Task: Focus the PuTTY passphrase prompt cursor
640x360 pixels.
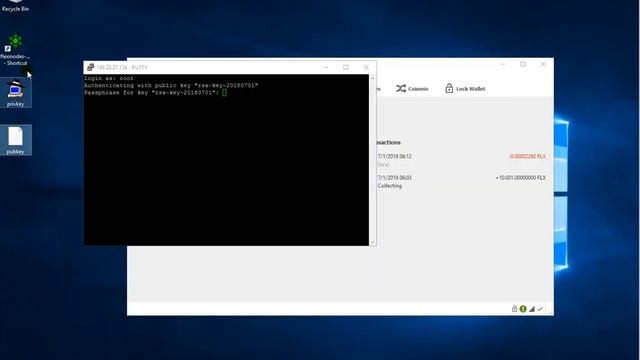Action: [224, 93]
